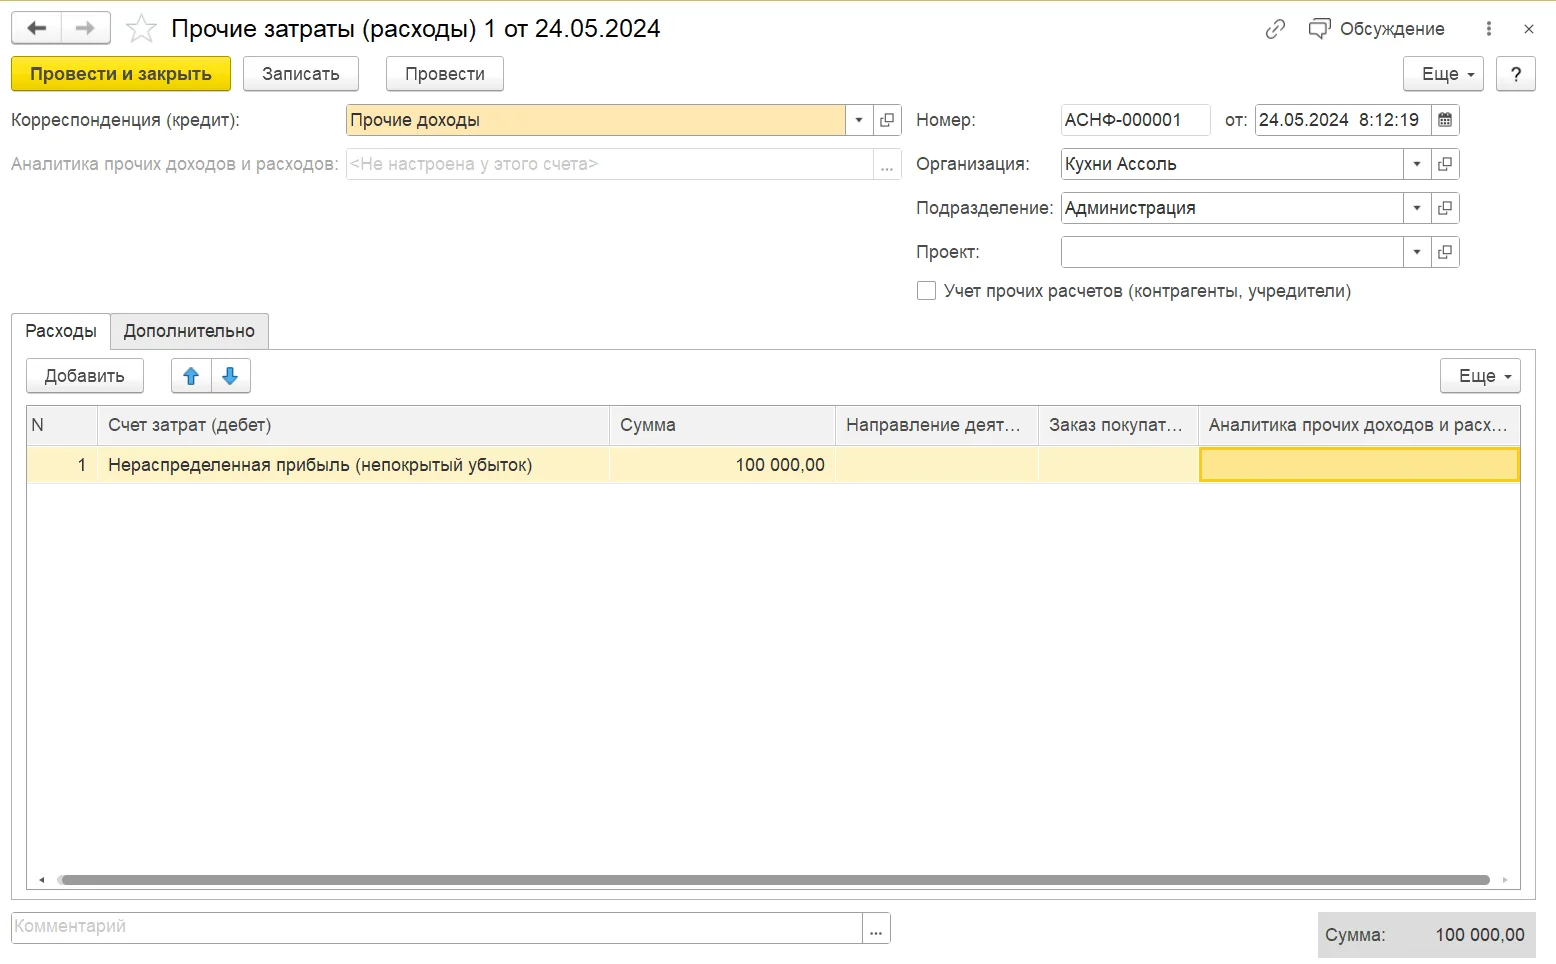Click Провести и закрыть button
Viewport: 1556px width, 964px height.
tap(121, 74)
